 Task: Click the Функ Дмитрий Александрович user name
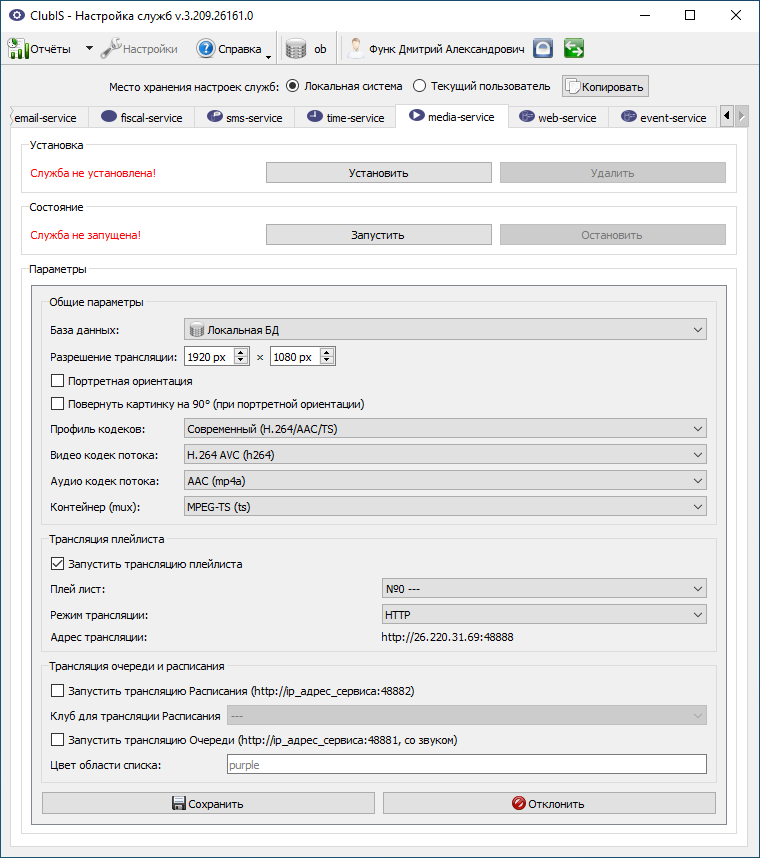(446, 49)
